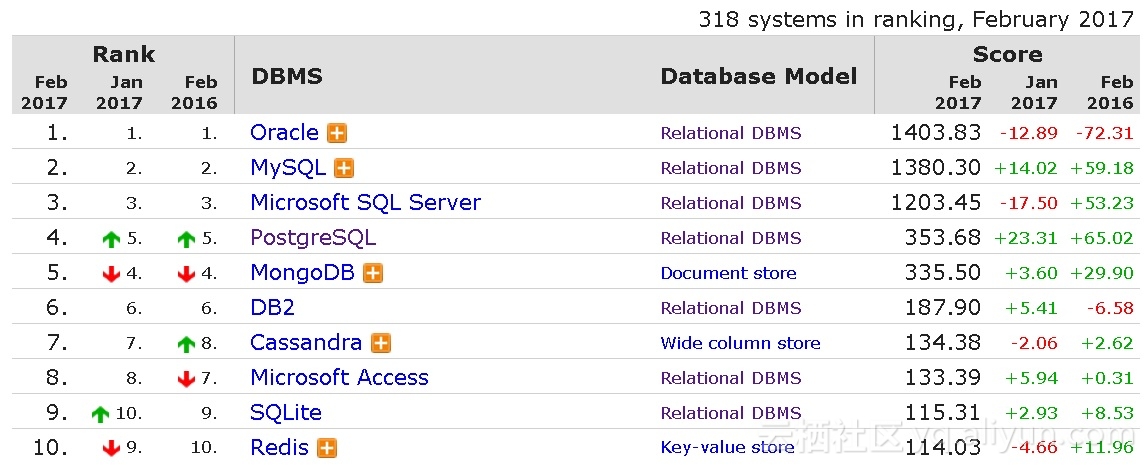Click Relational DBMS link in MySQL row
Image resolution: width=1147 pixels, height=465 pixels.
731,168
